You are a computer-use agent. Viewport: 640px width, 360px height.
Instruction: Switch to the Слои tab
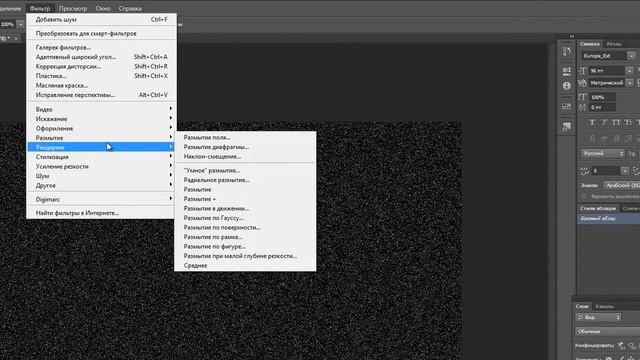point(582,306)
